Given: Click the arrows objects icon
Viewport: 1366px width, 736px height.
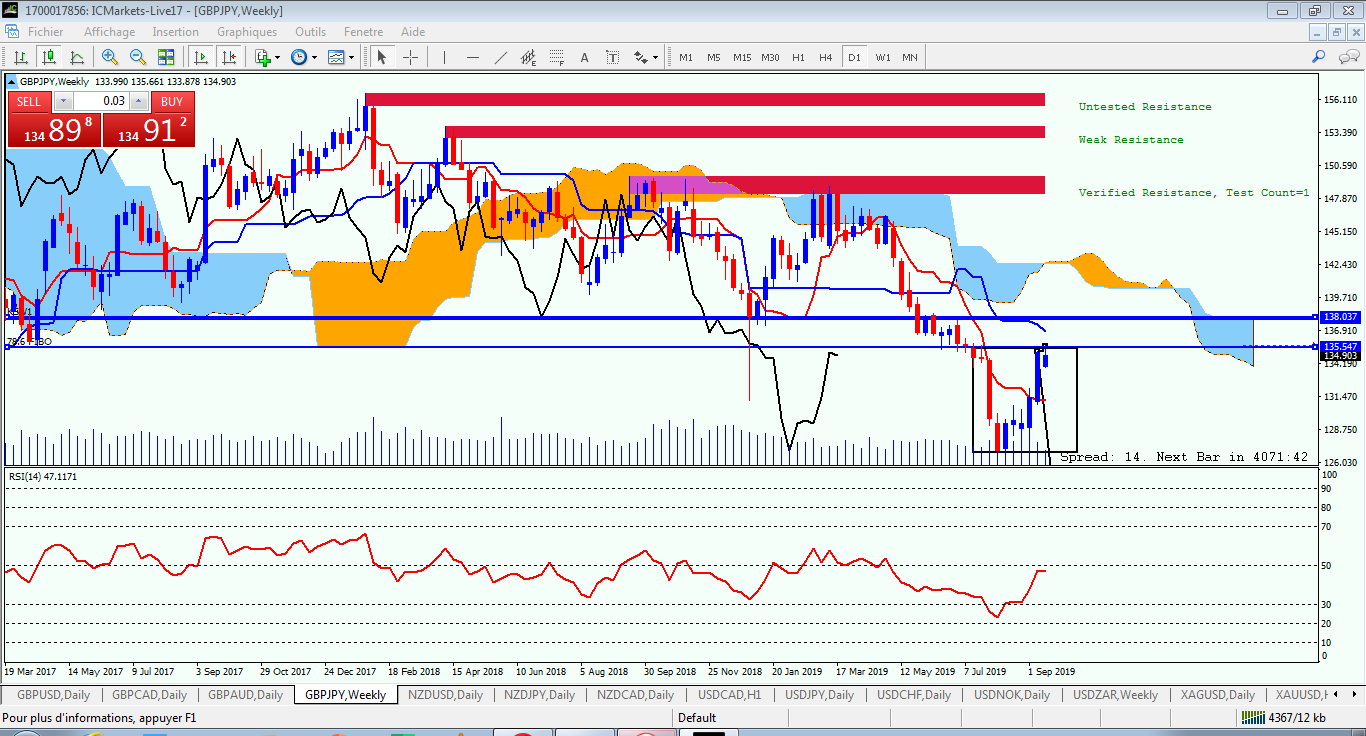Looking at the screenshot, I should click(641, 57).
